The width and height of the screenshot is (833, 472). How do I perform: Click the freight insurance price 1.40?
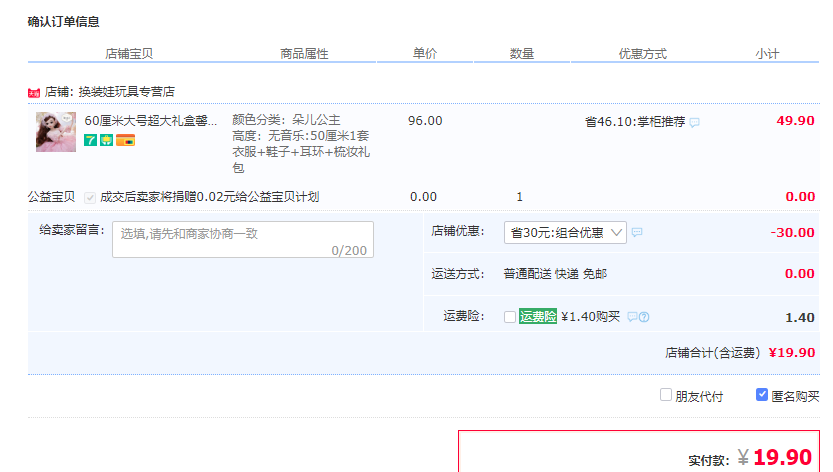(800, 318)
